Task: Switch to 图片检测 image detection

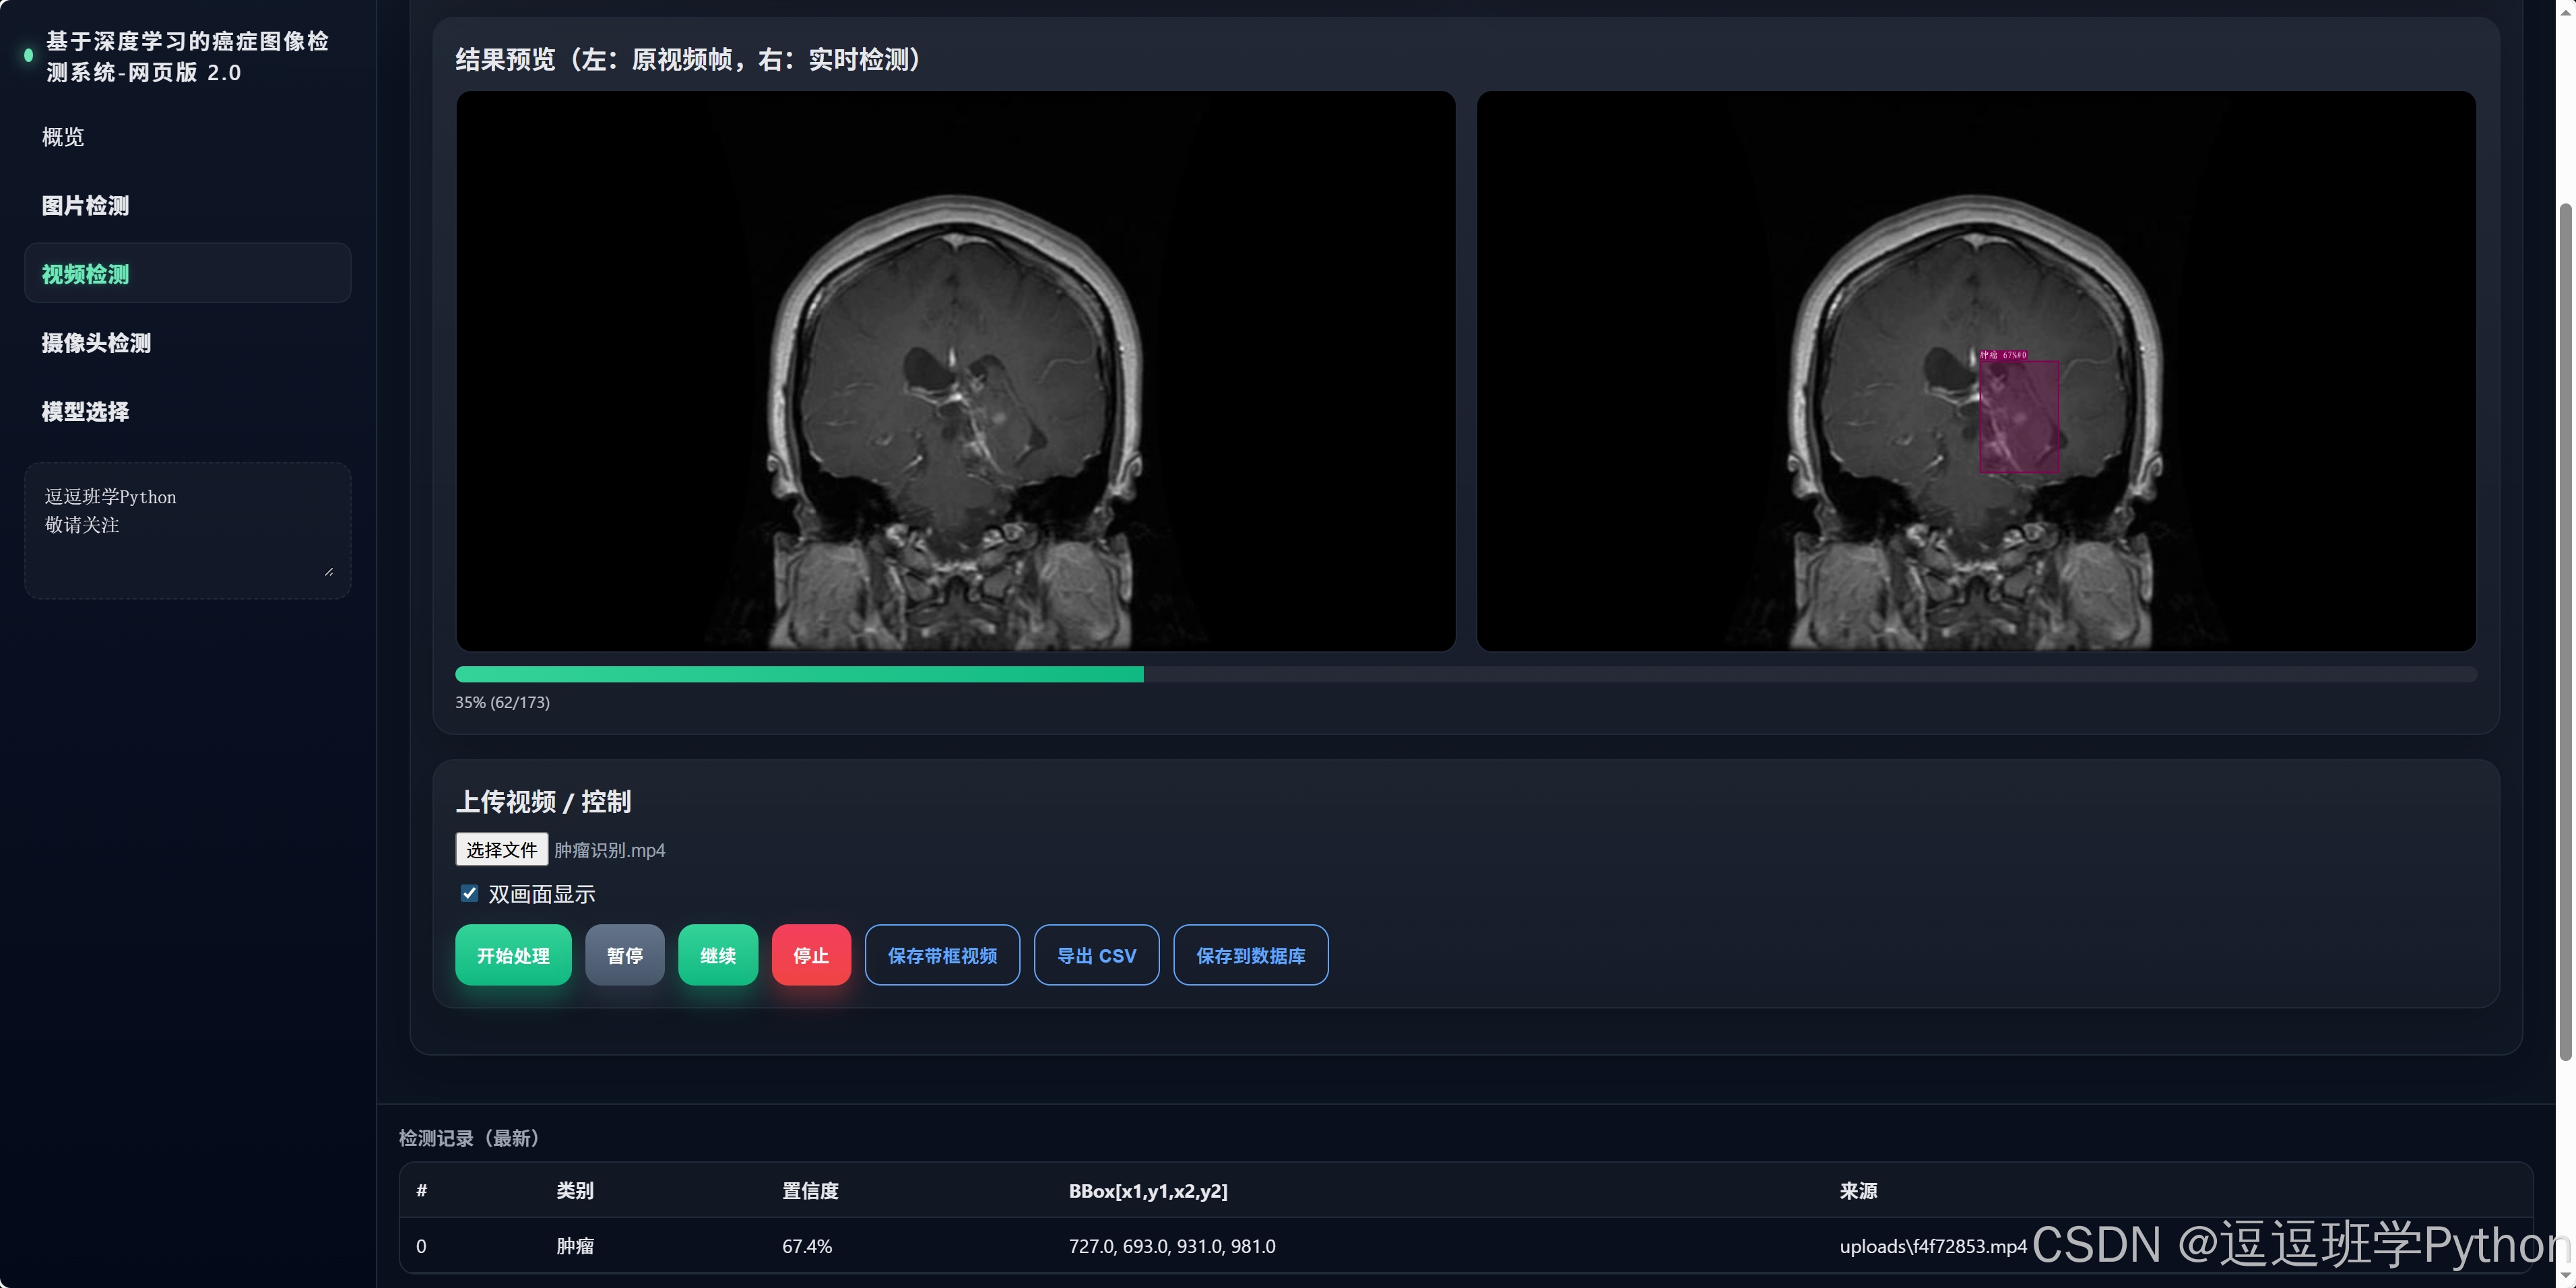Action: [x=86, y=206]
